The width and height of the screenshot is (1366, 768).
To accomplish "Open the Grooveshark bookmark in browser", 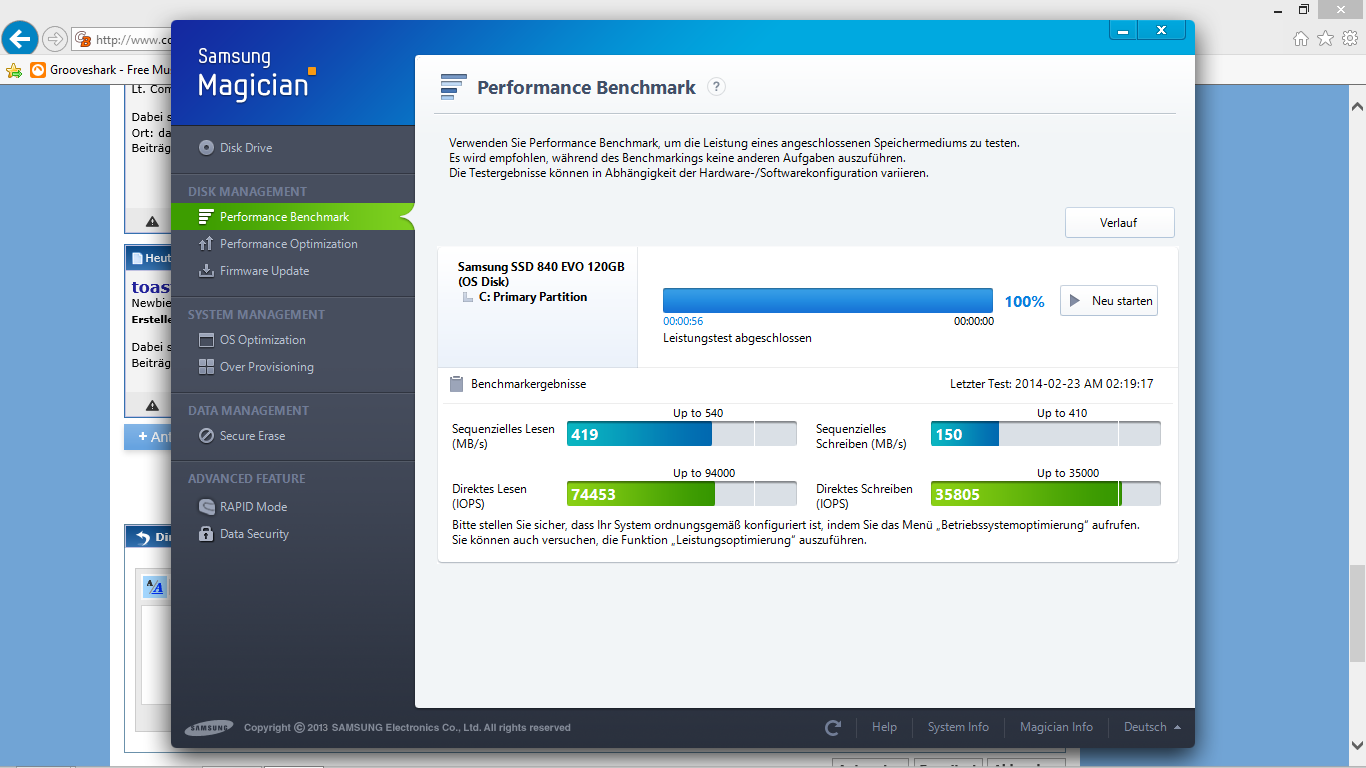I will click(x=100, y=70).
